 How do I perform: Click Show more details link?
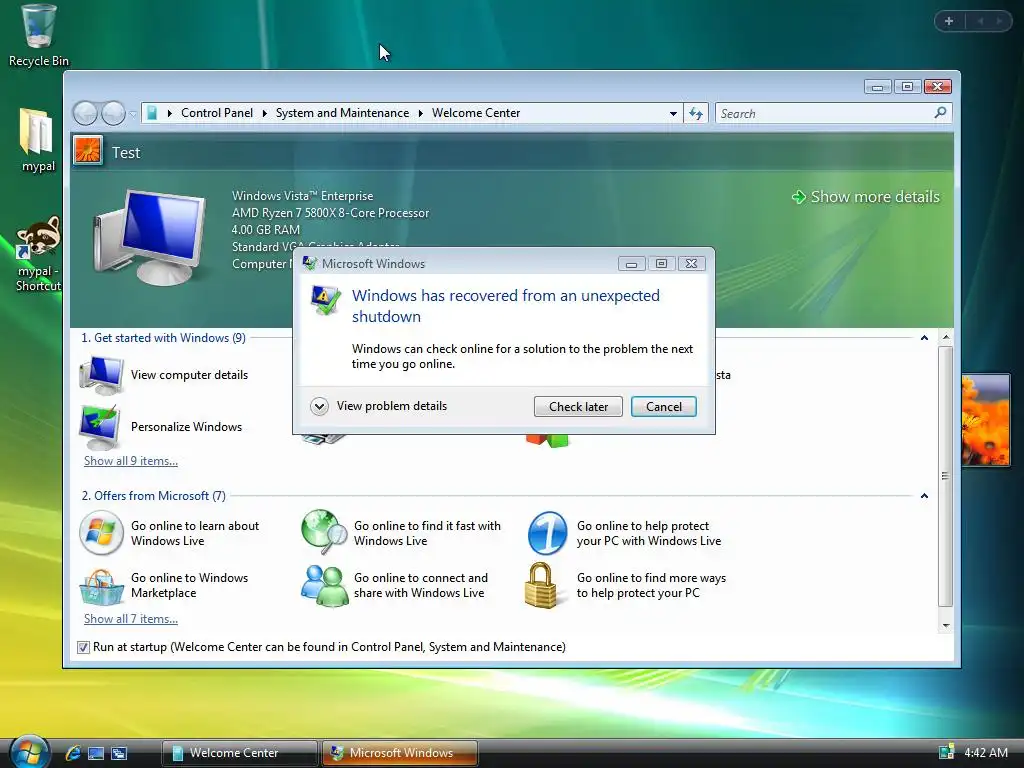866,197
